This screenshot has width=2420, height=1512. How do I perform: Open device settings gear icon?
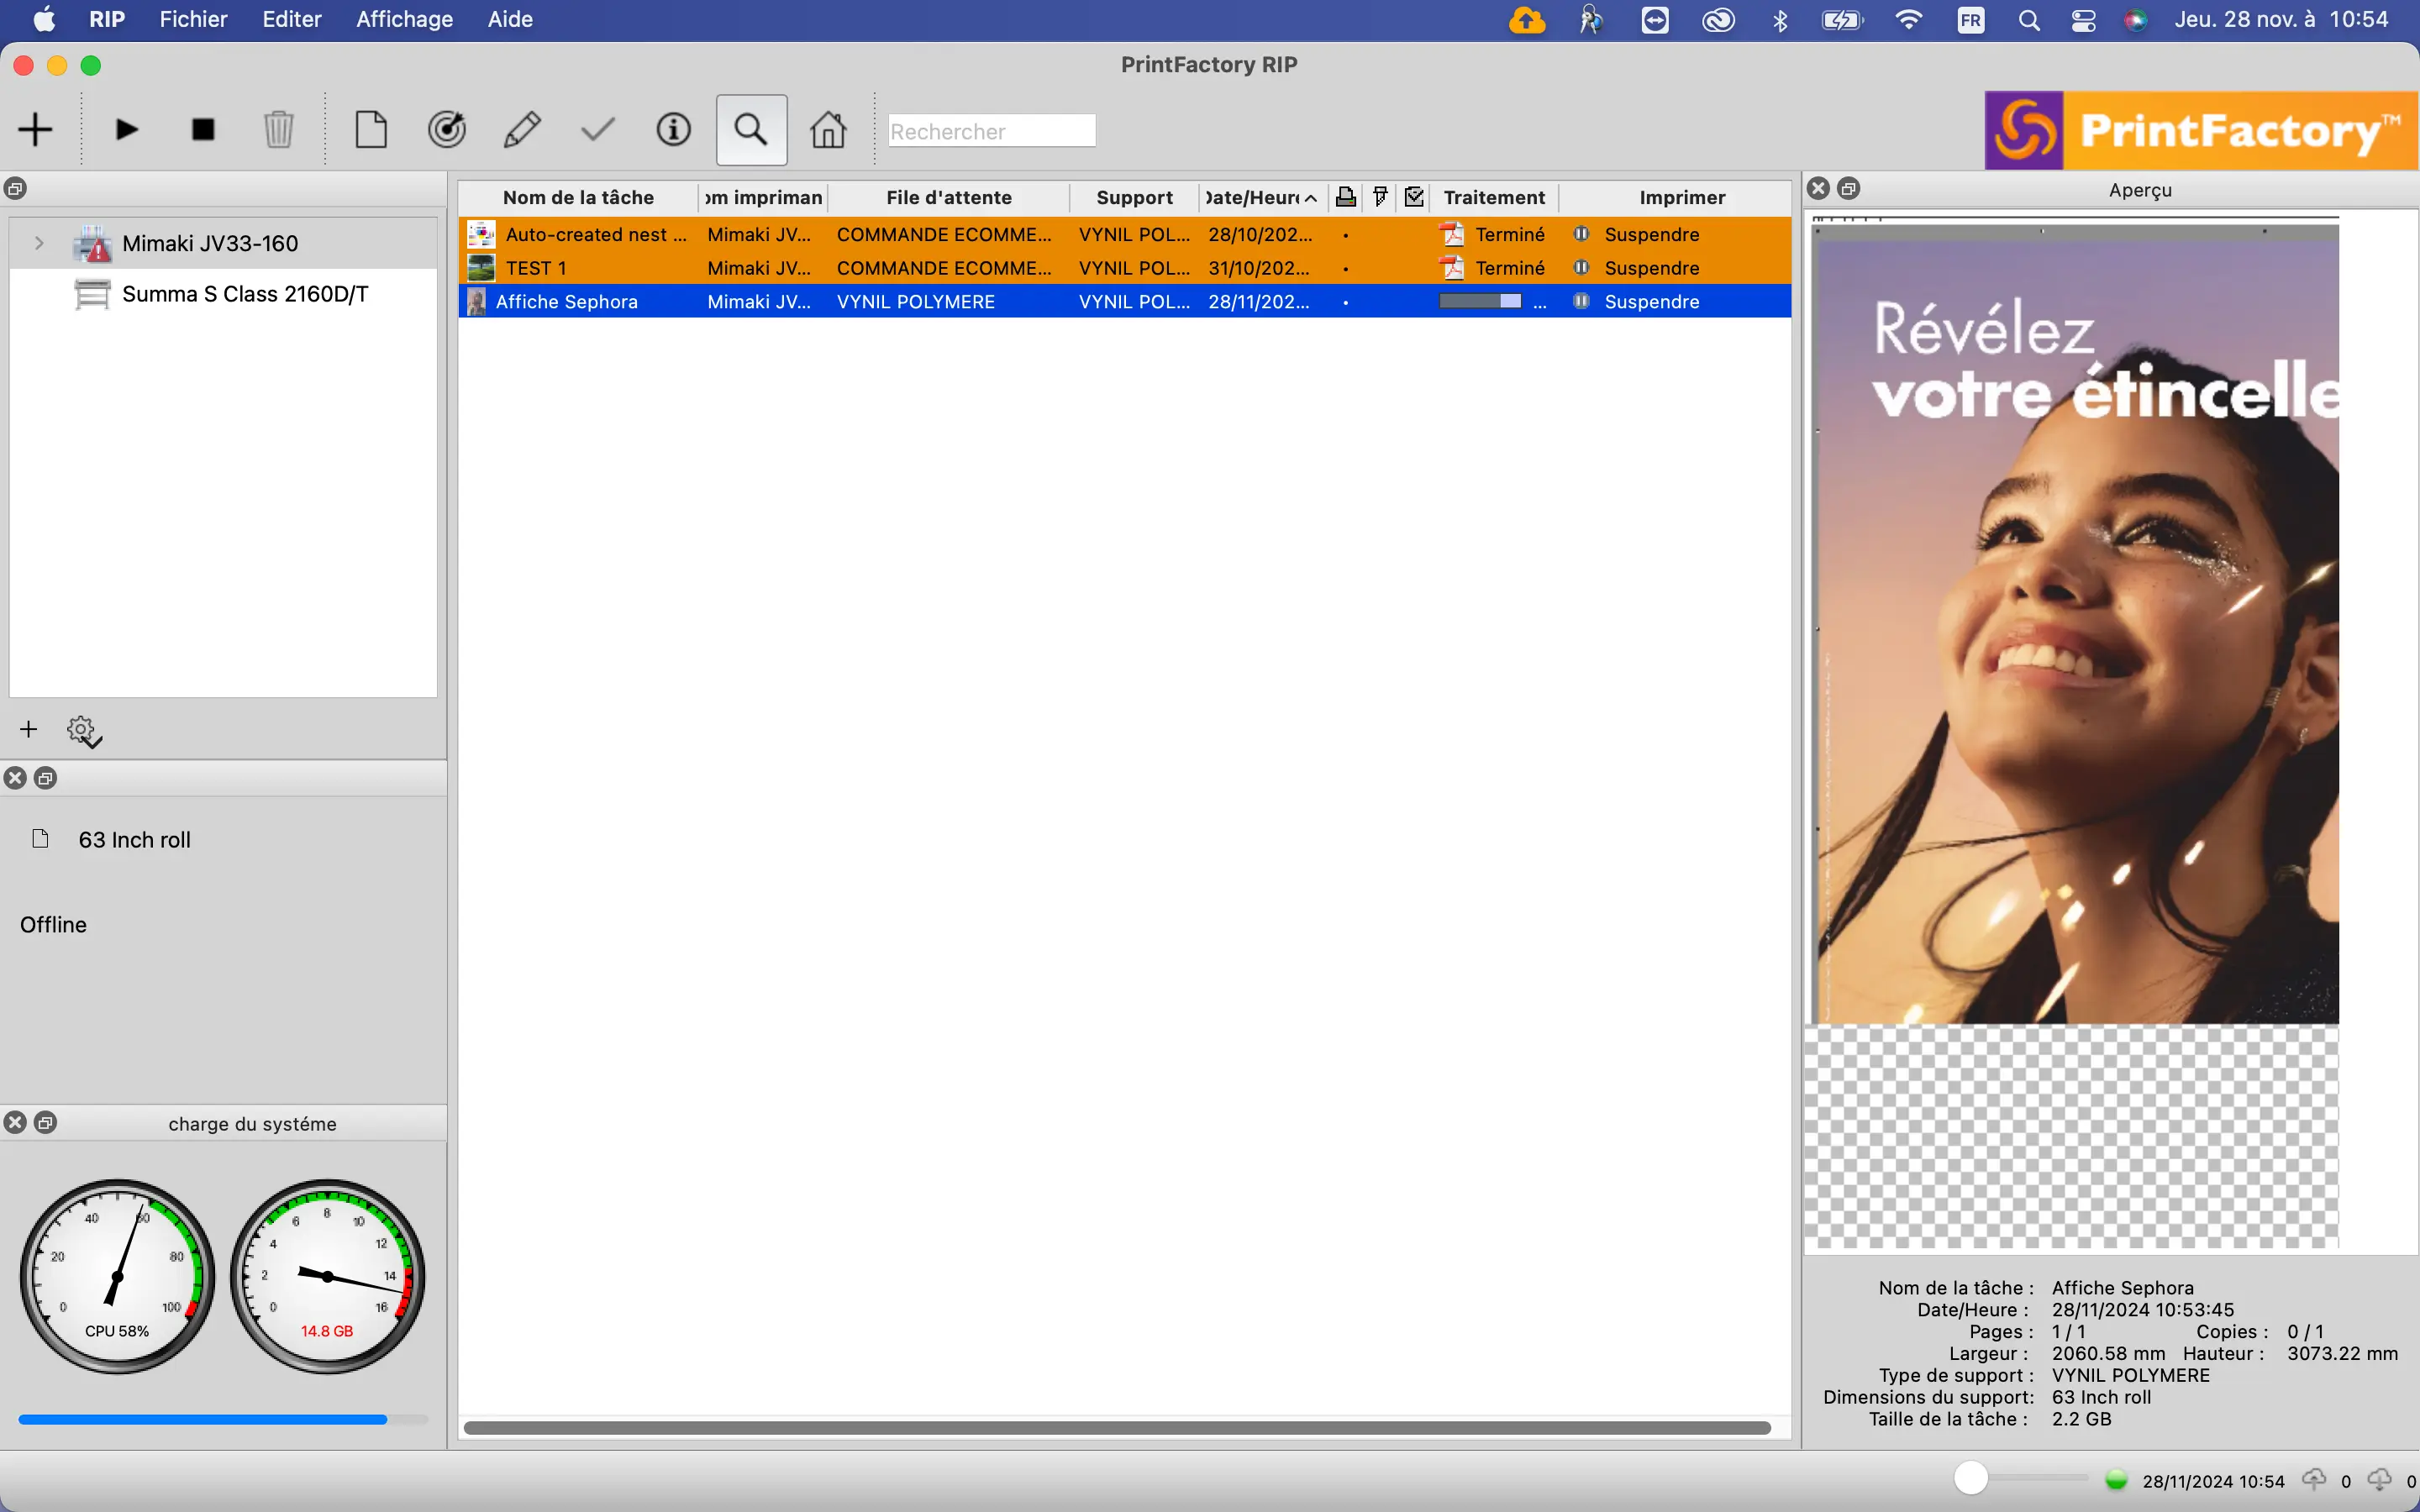point(84,731)
